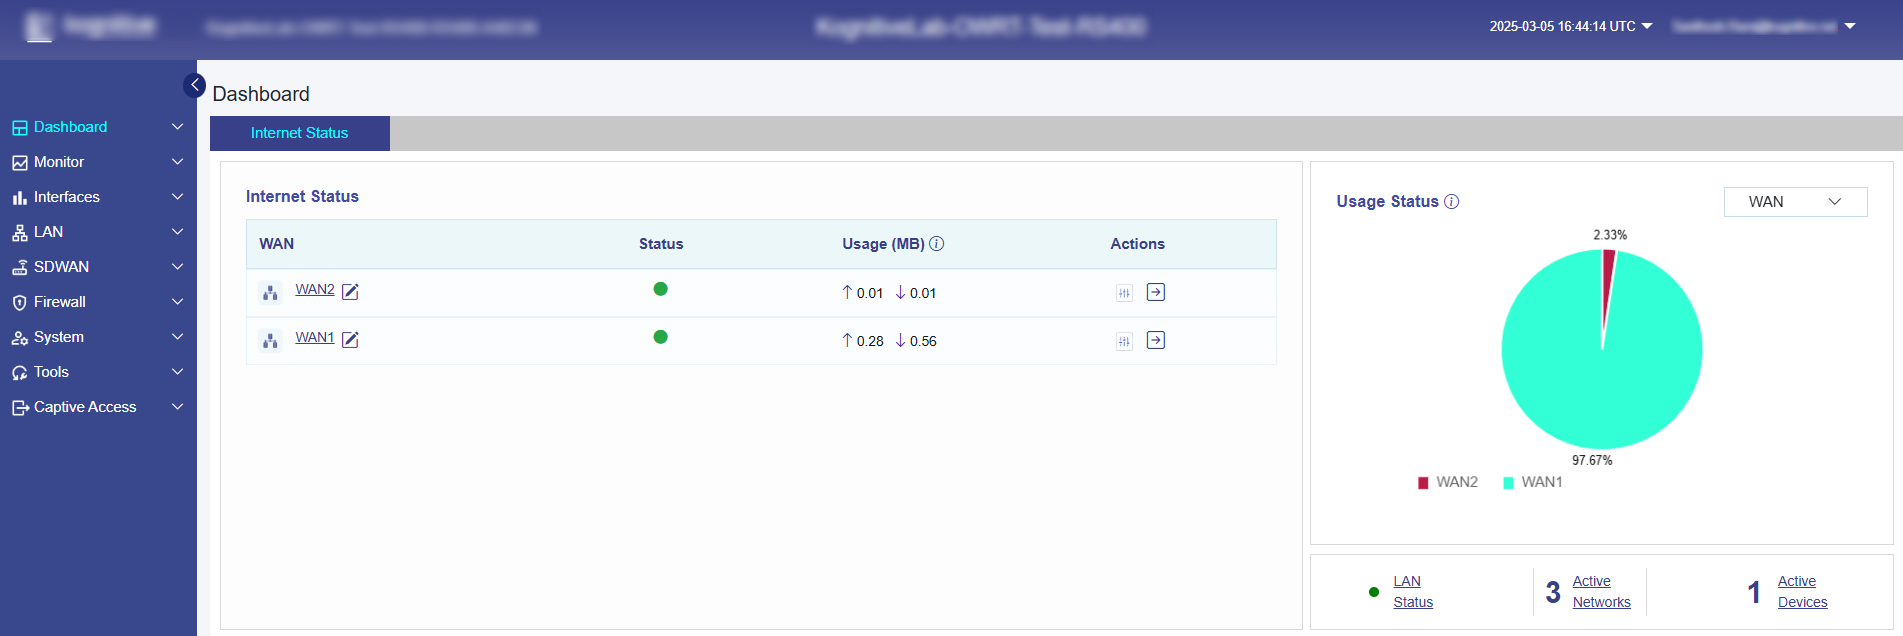The width and height of the screenshot is (1903, 636).
Task: Click the edit icon next to WAN1
Action: [350, 340]
